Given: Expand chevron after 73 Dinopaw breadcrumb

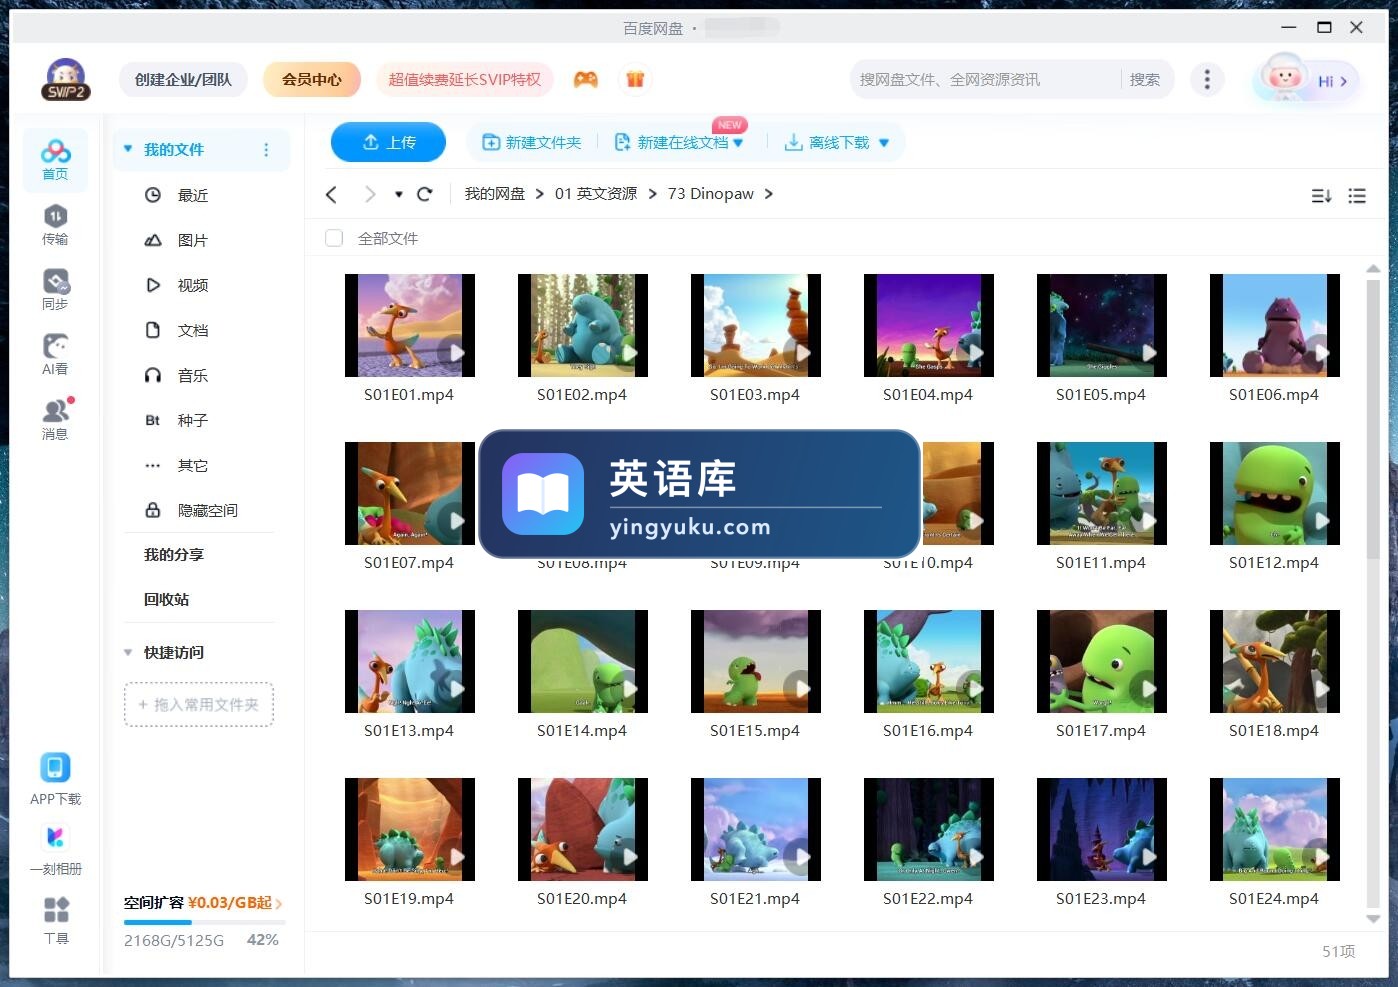Looking at the screenshot, I should click(x=768, y=194).
